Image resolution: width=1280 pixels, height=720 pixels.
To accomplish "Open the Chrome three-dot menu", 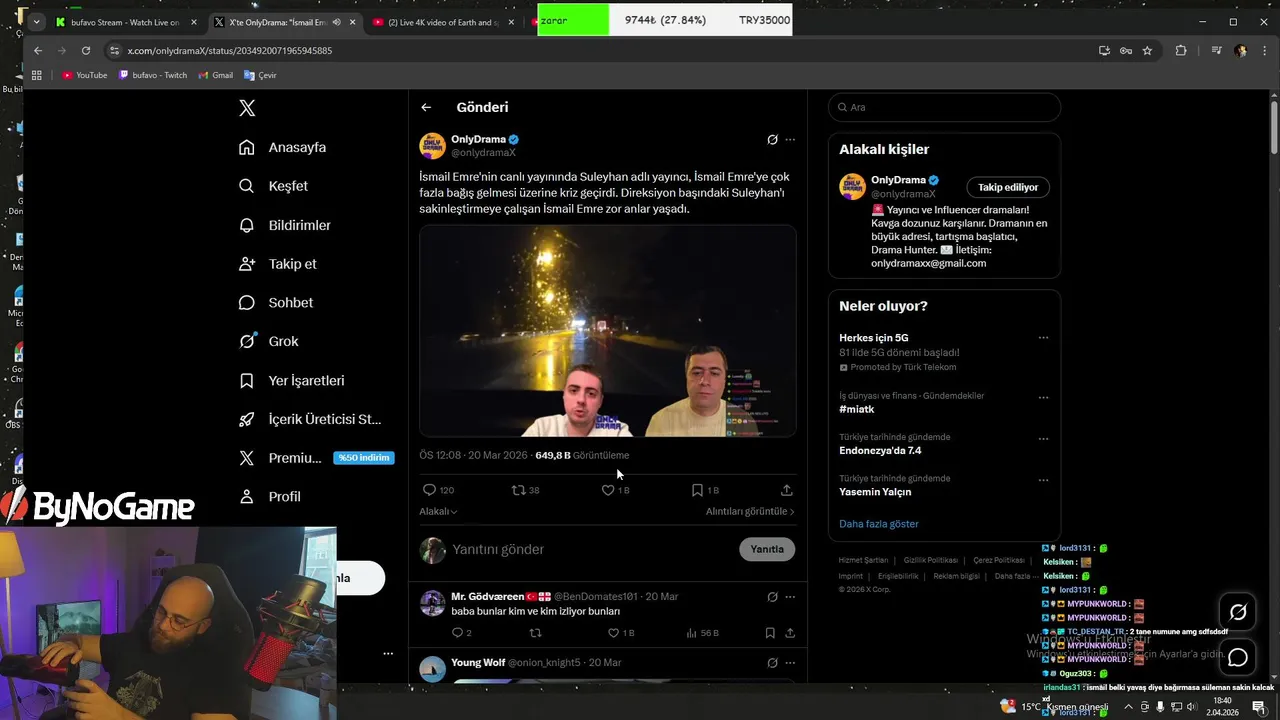I will tap(1263, 51).
